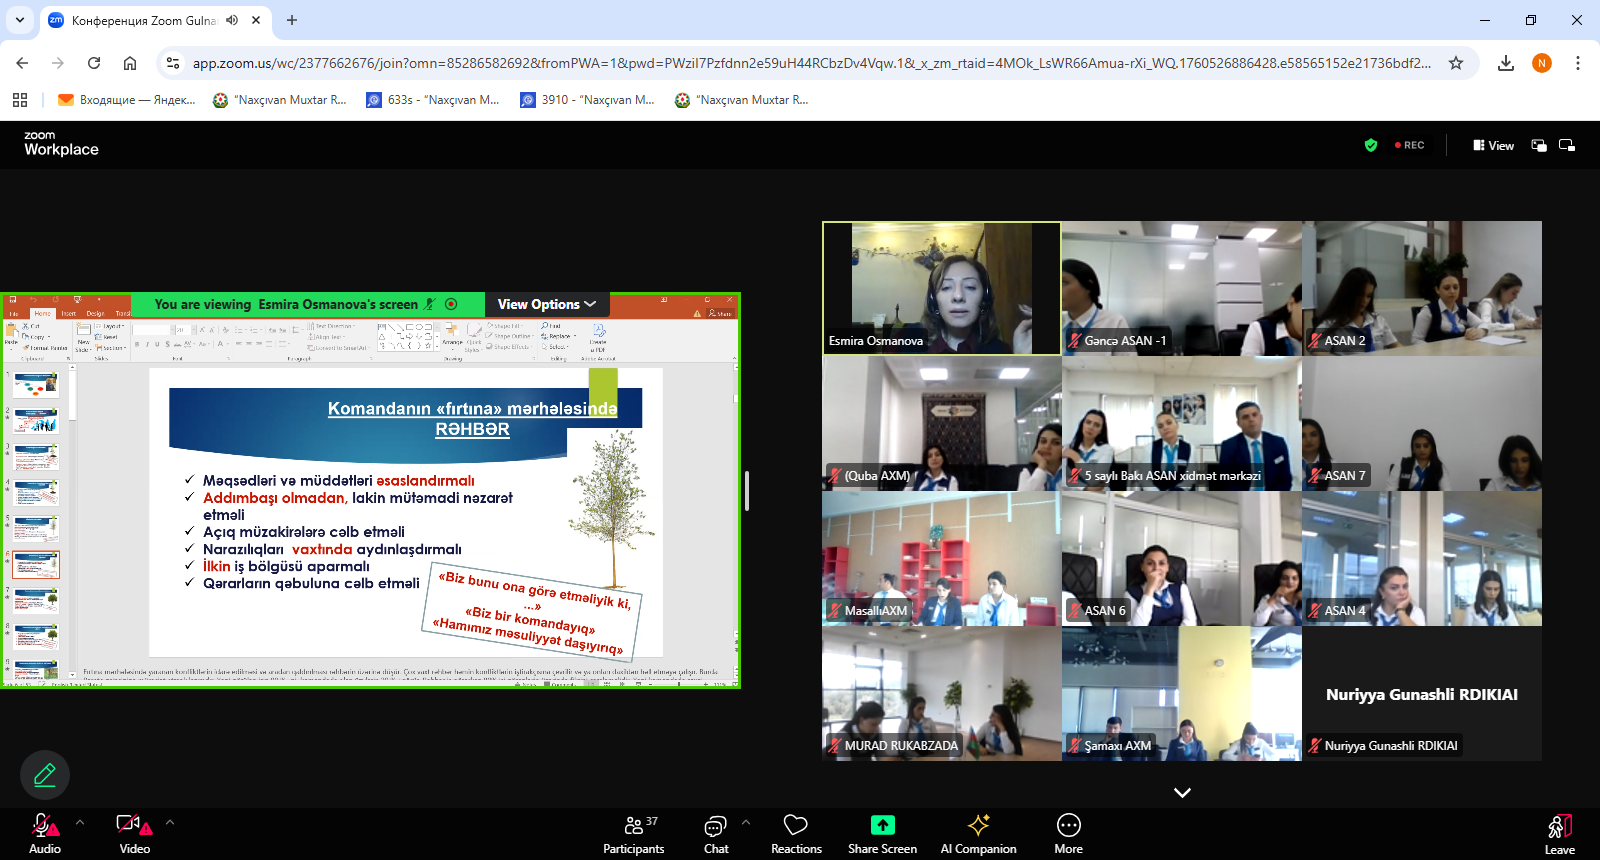Leave the meeting
Screen dimensions: 1600x860
coord(1559,834)
